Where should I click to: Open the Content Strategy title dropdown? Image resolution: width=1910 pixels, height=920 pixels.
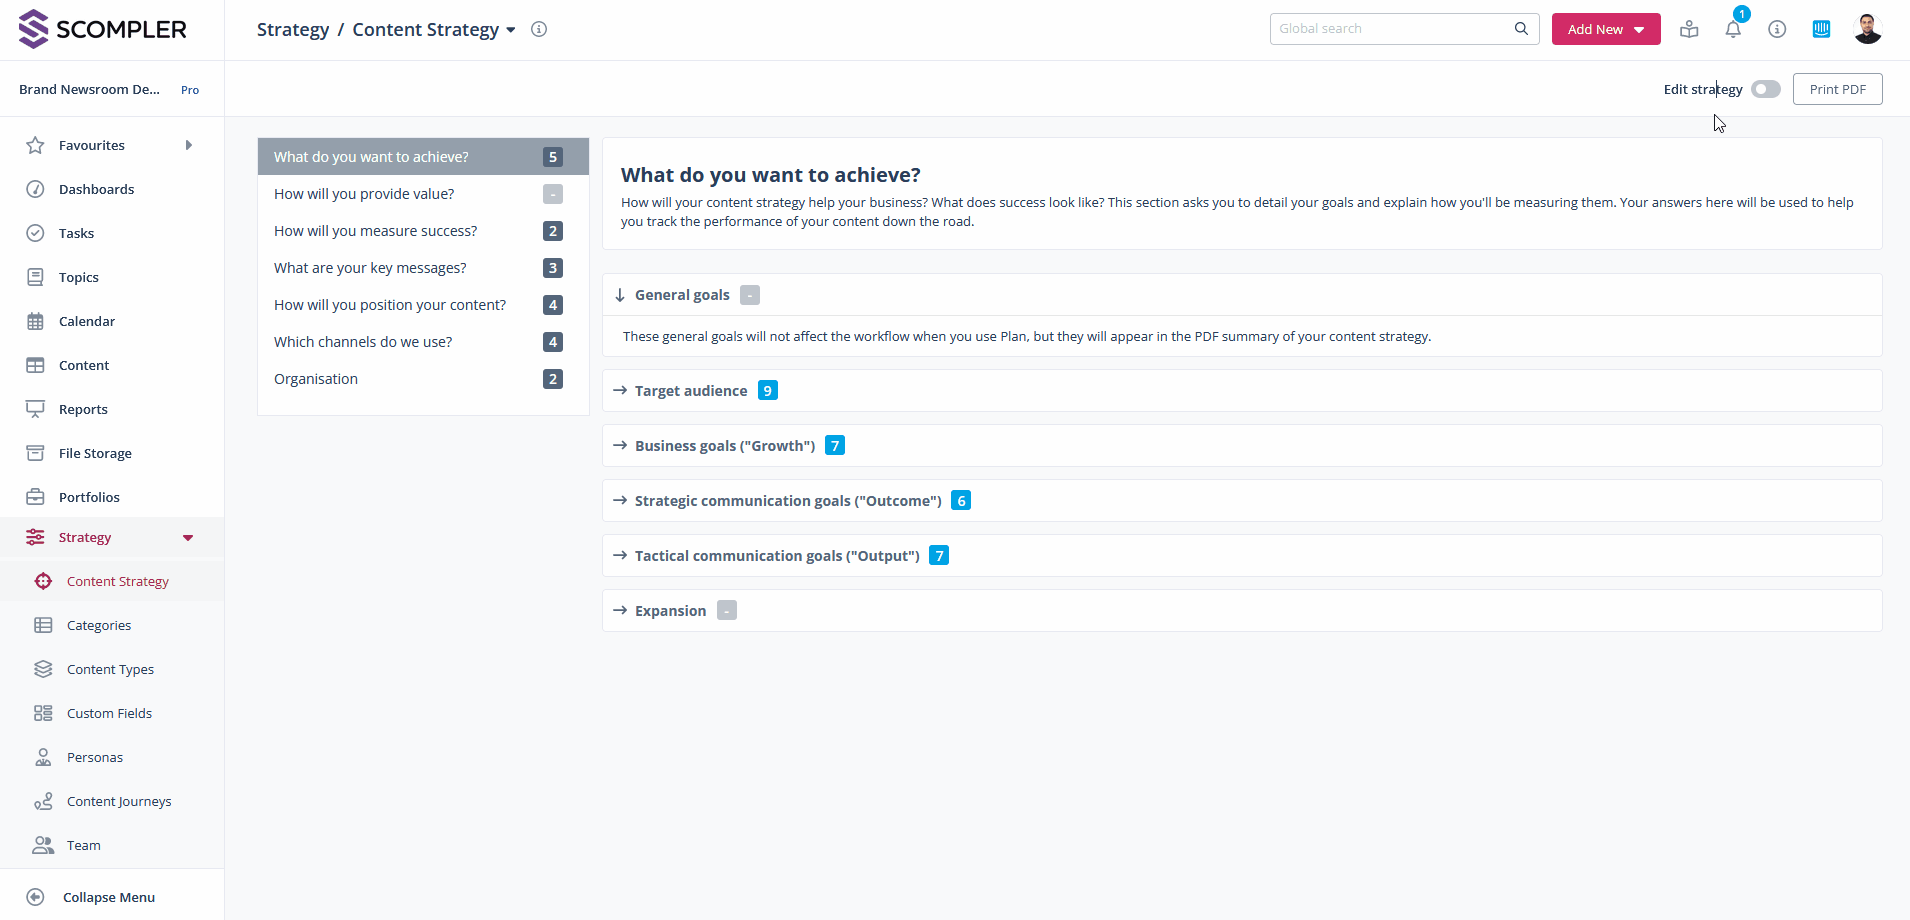point(511,30)
